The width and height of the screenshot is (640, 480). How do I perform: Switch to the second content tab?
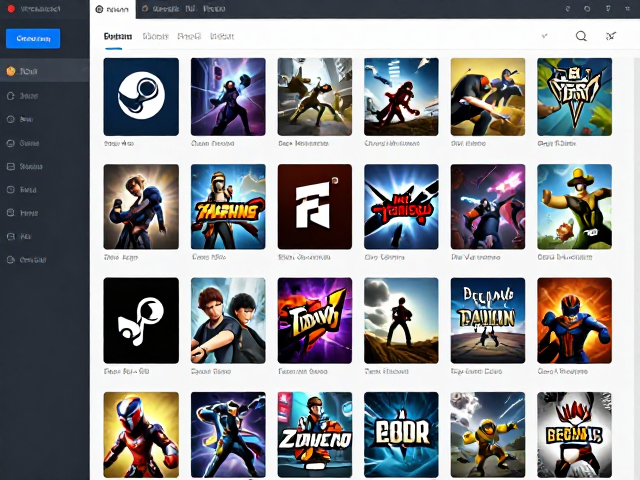tap(156, 36)
